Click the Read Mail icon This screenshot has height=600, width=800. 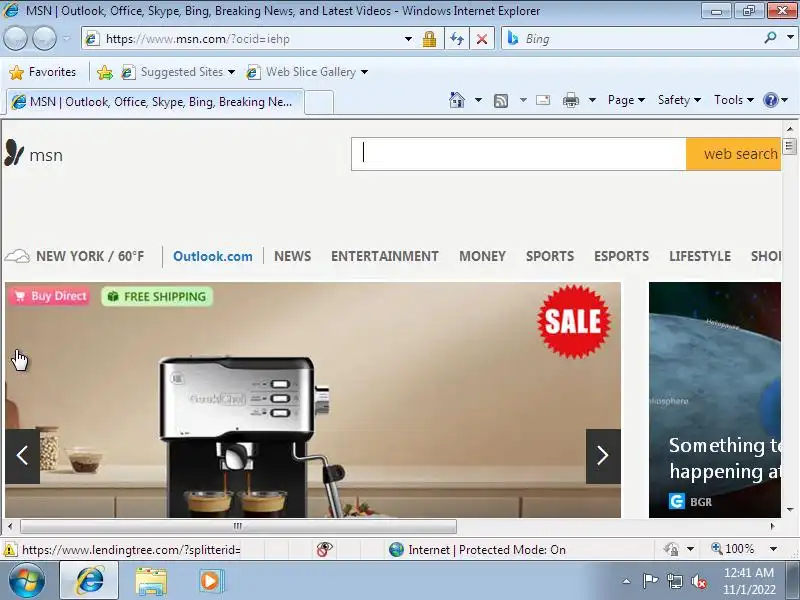543,100
